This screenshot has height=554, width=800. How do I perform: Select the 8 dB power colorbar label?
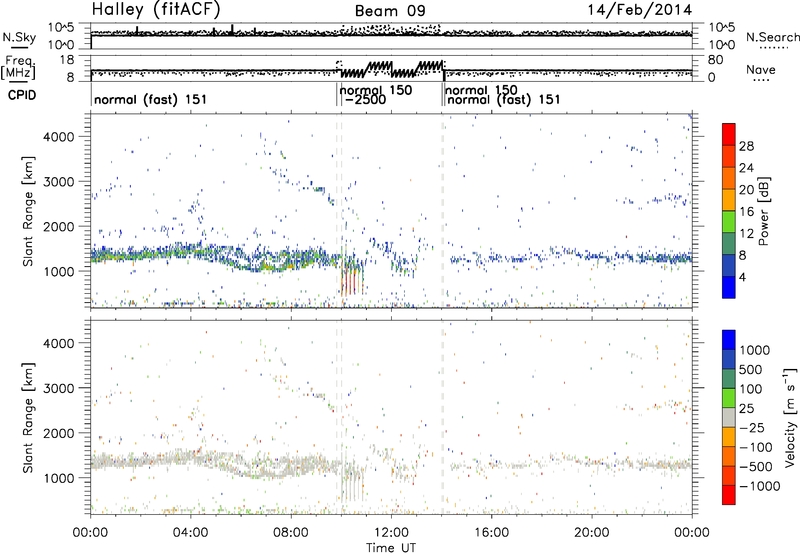tap(743, 255)
